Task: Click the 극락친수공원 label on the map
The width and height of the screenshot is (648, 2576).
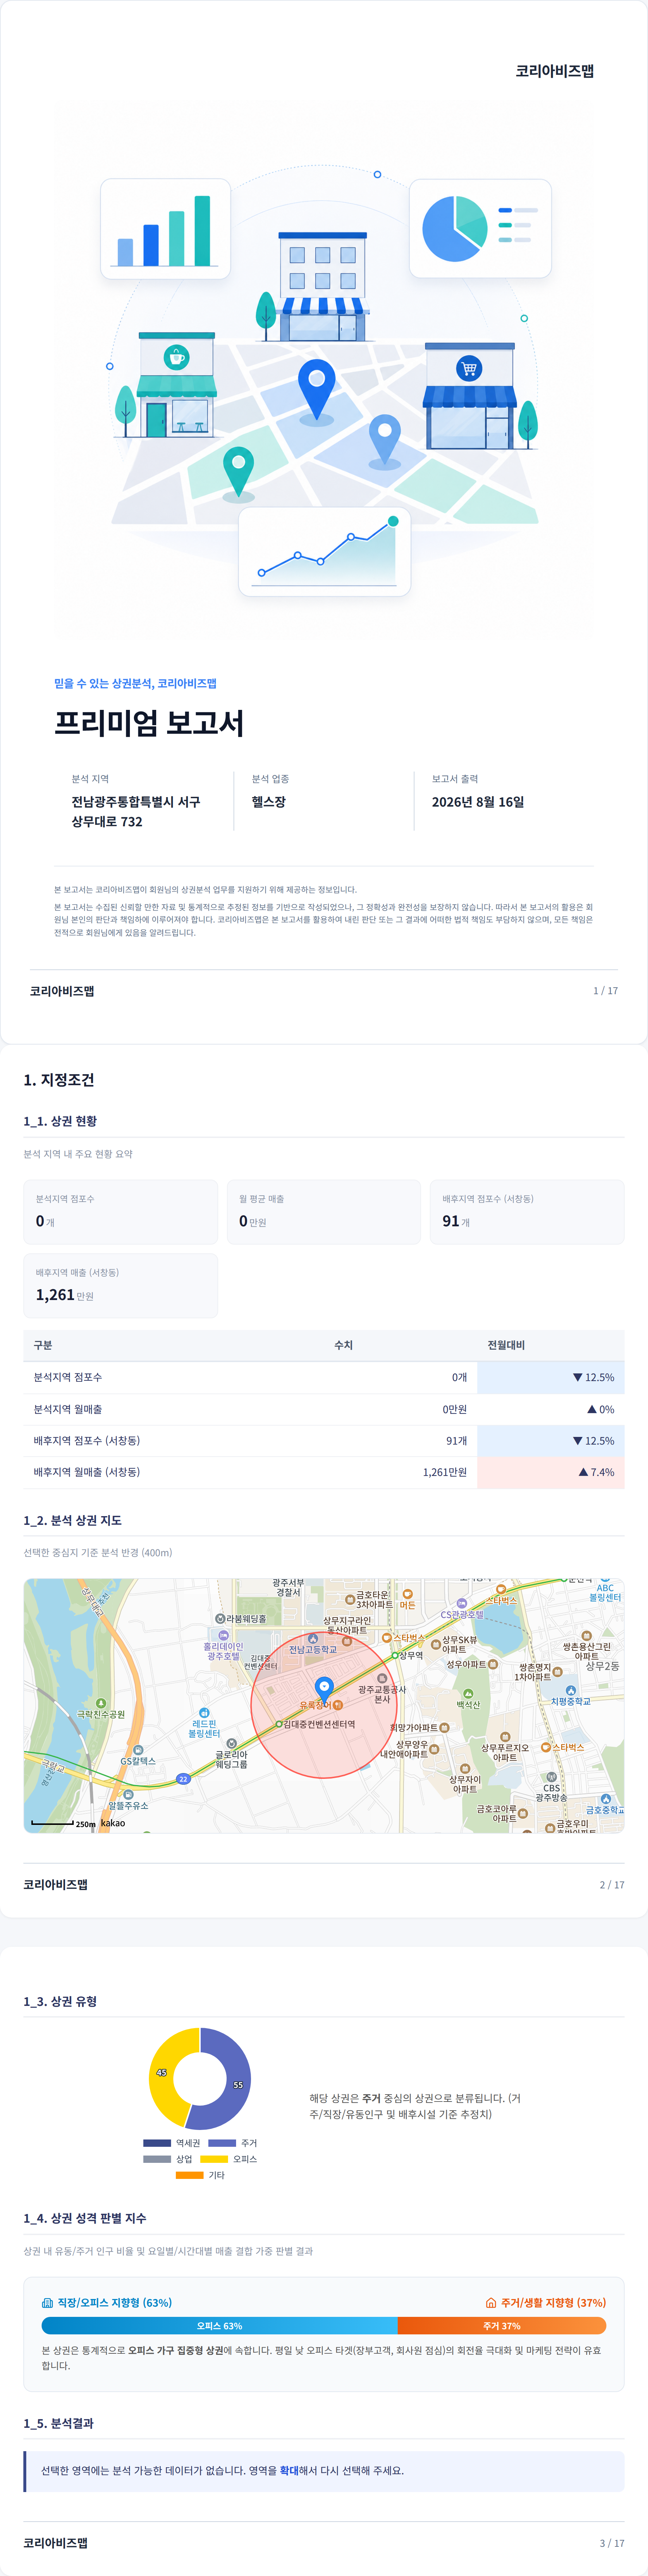Action: coord(101,1714)
